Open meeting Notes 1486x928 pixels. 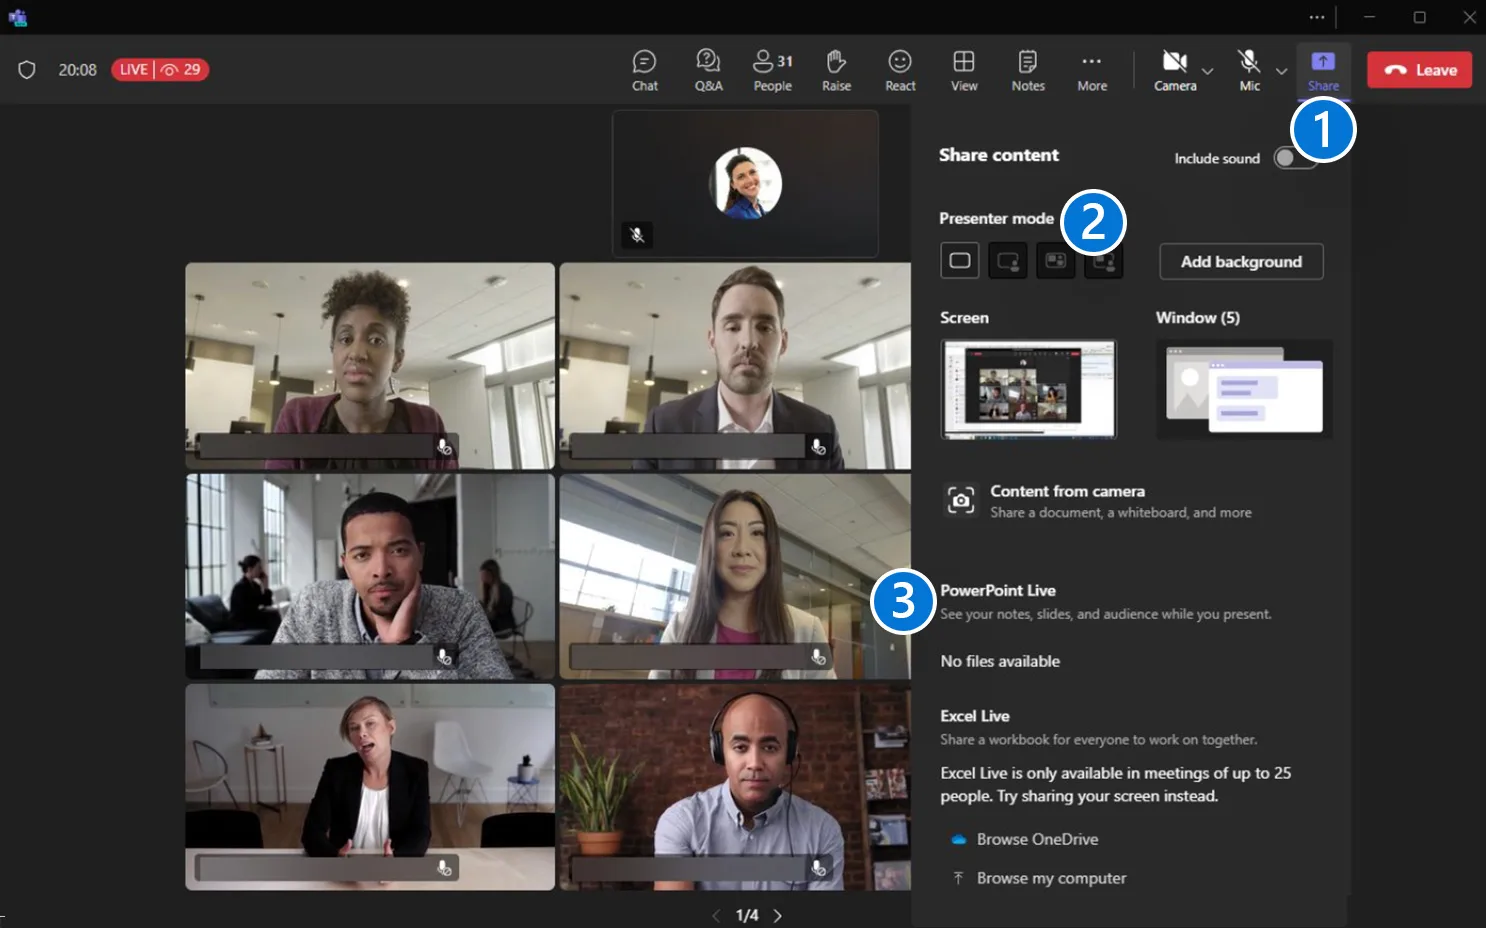1028,70
